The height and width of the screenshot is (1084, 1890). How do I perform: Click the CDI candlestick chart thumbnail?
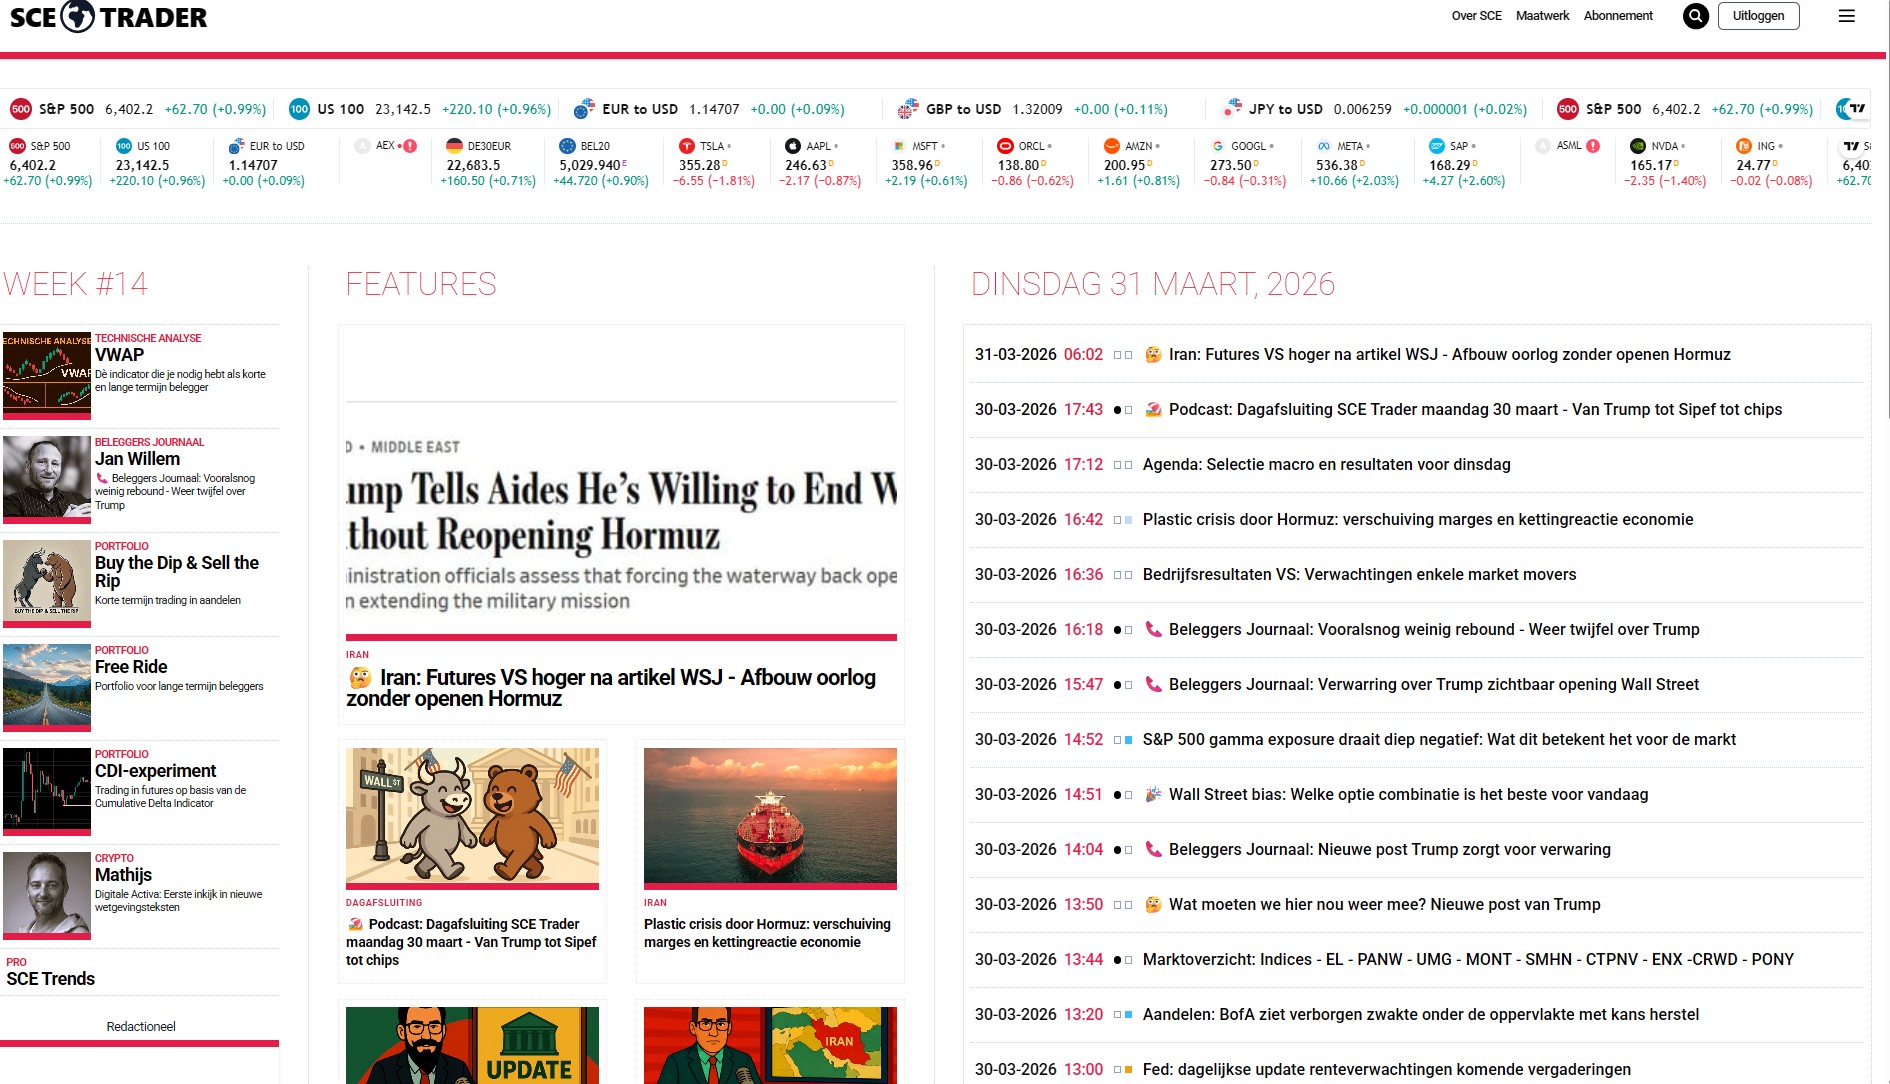click(x=47, y=790)
